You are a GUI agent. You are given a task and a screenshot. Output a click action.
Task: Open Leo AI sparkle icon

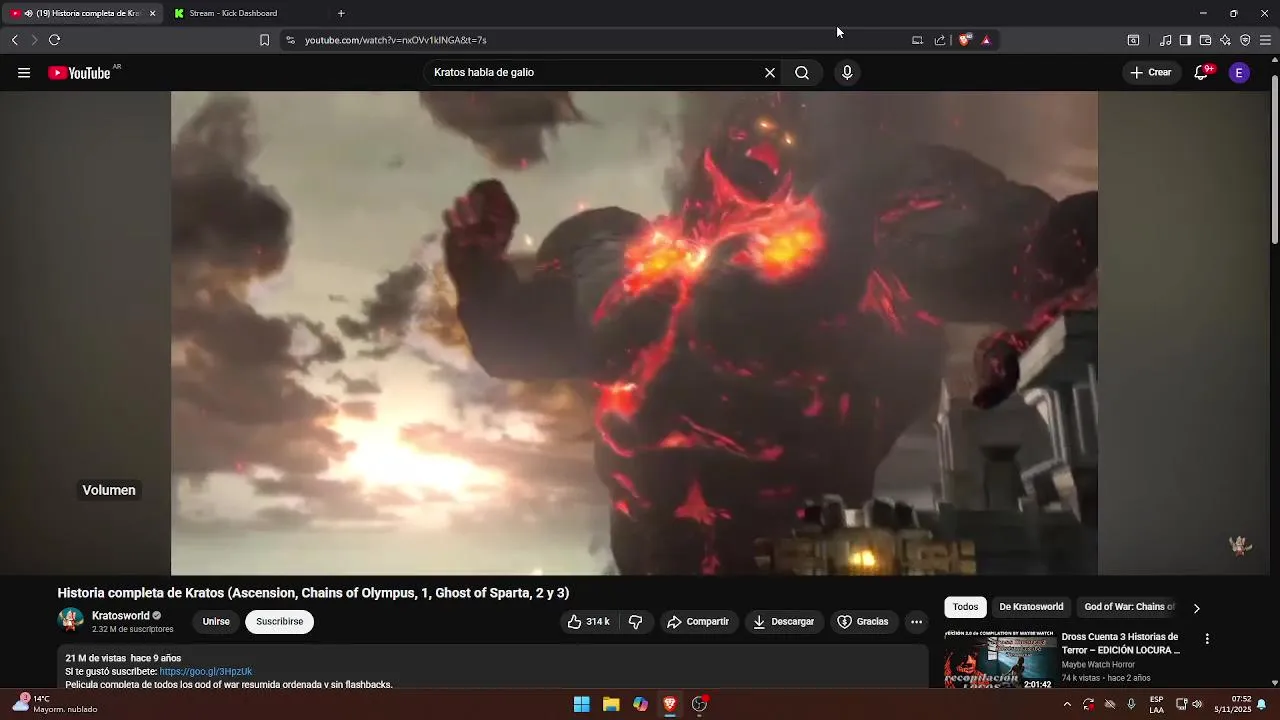click(1225, 40)
